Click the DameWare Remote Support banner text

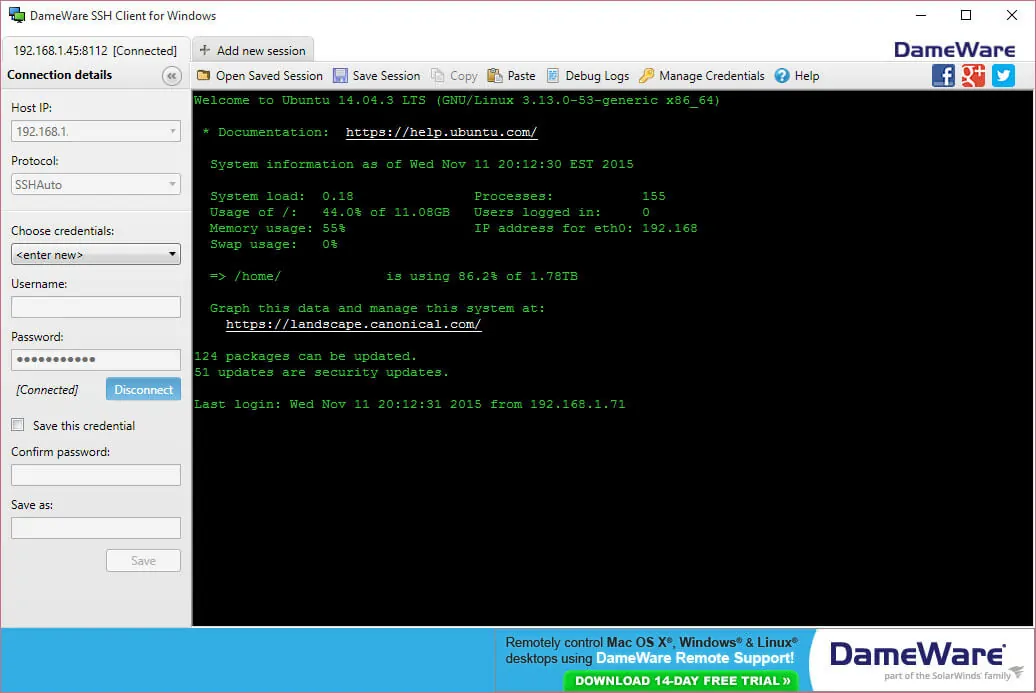(x=695, y=658)
